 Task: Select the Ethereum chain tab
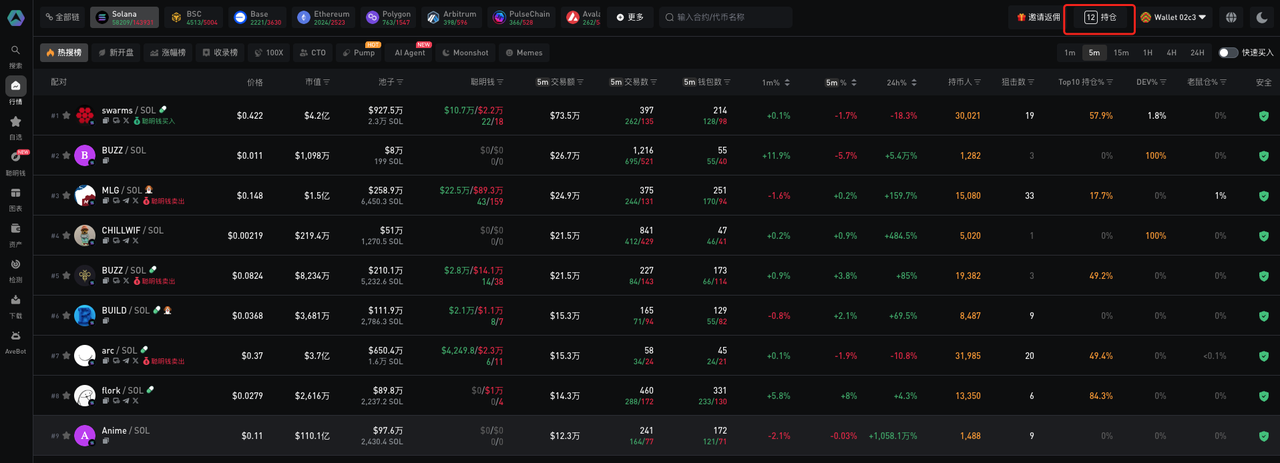point(323,17)
